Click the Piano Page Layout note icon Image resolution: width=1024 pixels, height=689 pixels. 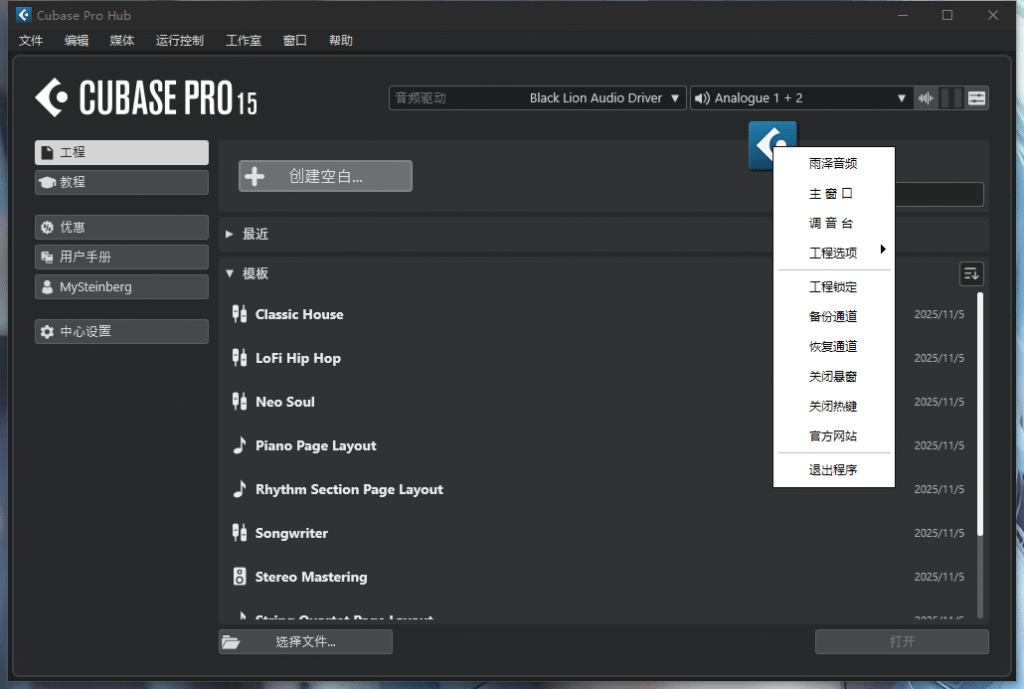click(x=240, y=445)
